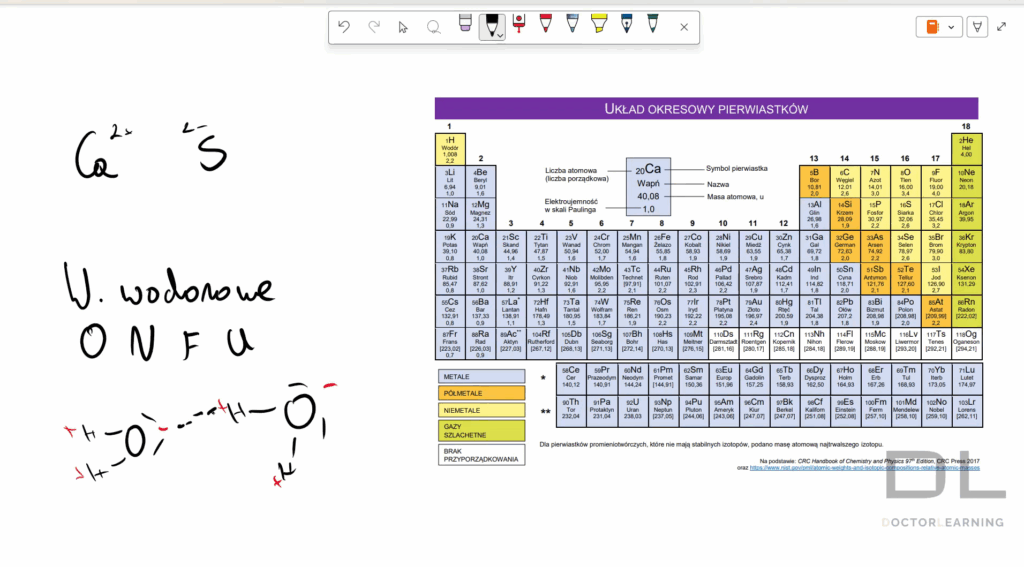This screenshot has width=1024, height=567.
Task: Toggle the grey-blue pencil tool
Action: pos(572,25)
